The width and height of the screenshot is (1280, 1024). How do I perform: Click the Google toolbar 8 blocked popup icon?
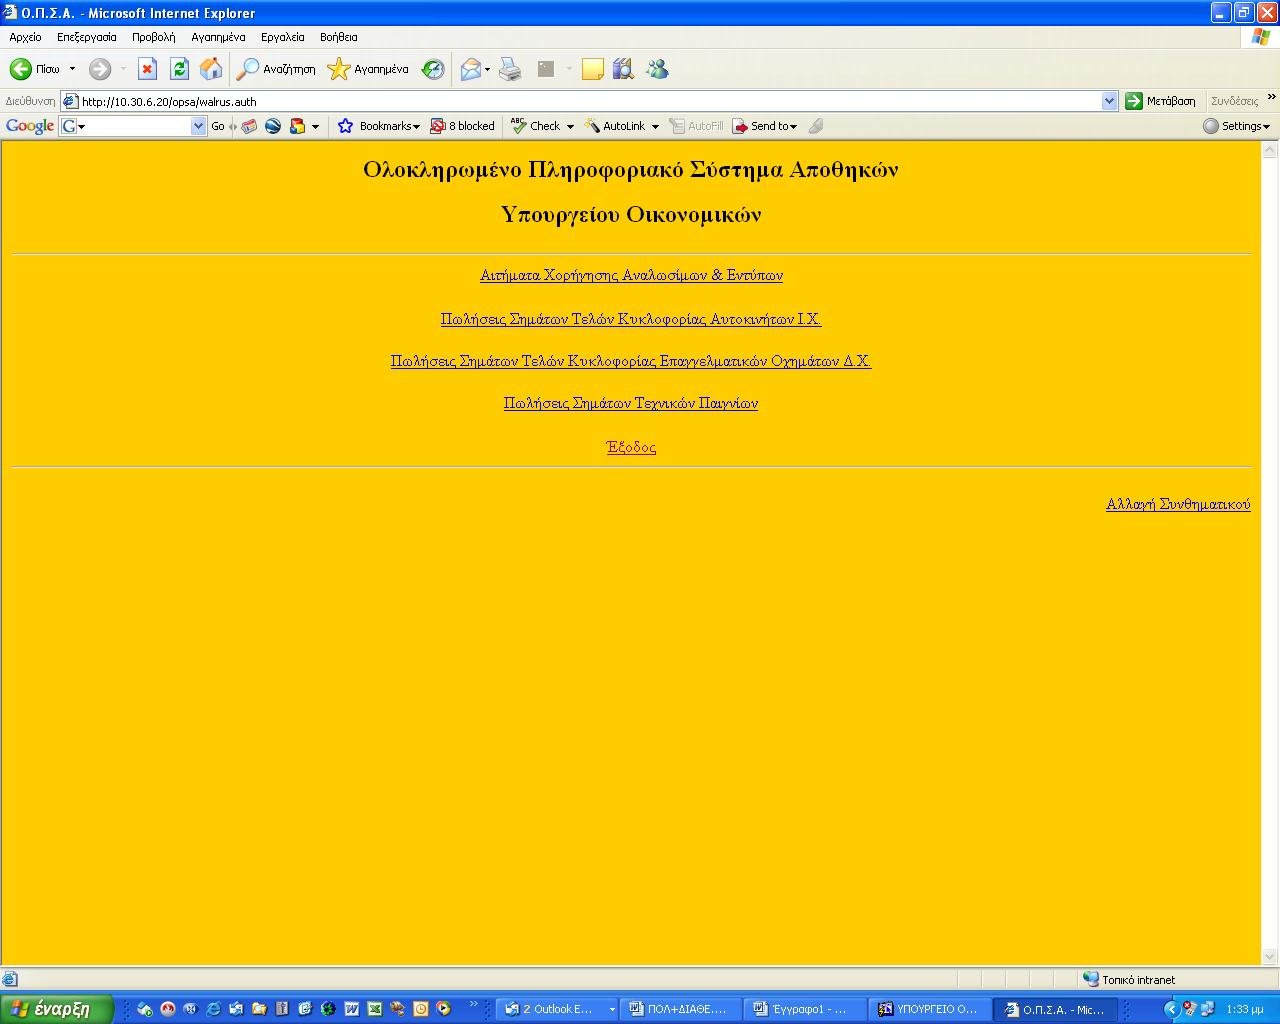[462, 126]
